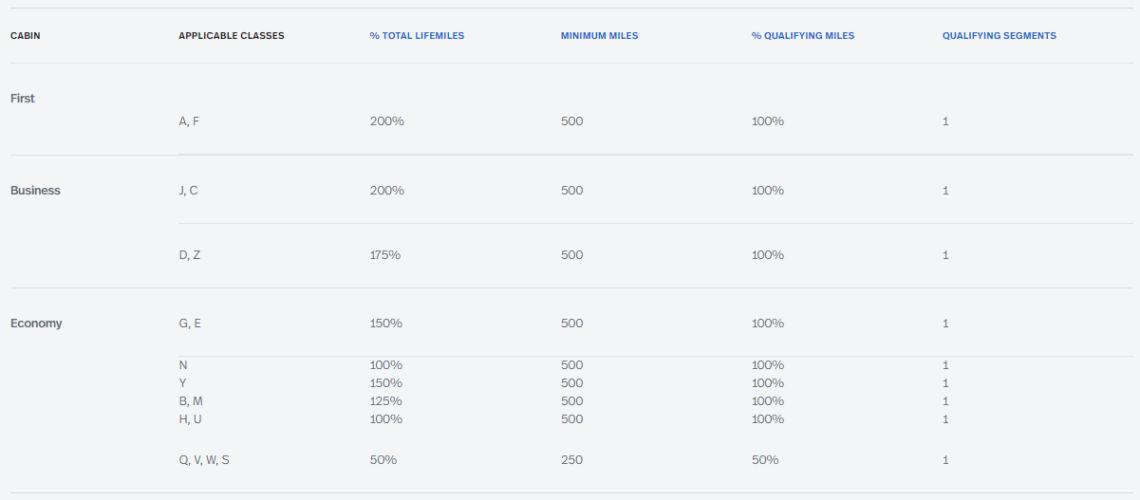
Task: Select the First cabin row label
Action: click(x=23, y=99)
